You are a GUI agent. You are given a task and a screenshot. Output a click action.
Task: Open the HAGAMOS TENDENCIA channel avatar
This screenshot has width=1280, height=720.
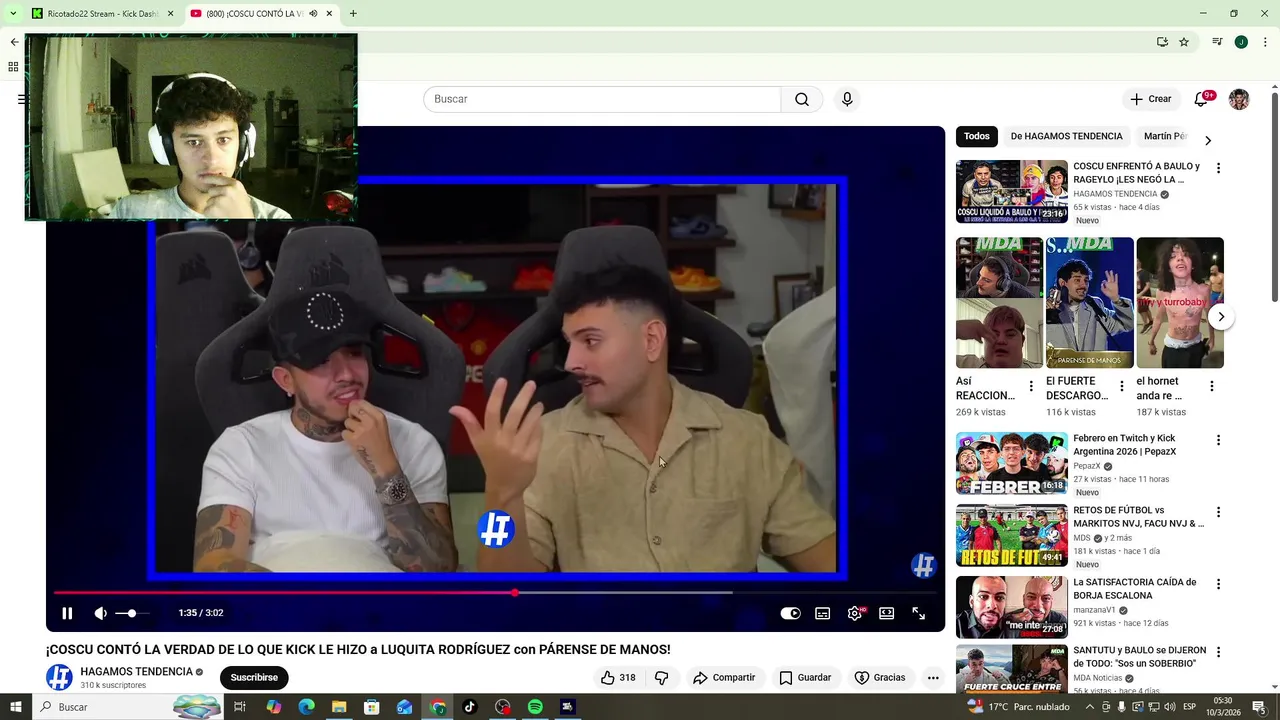[59, 678]
